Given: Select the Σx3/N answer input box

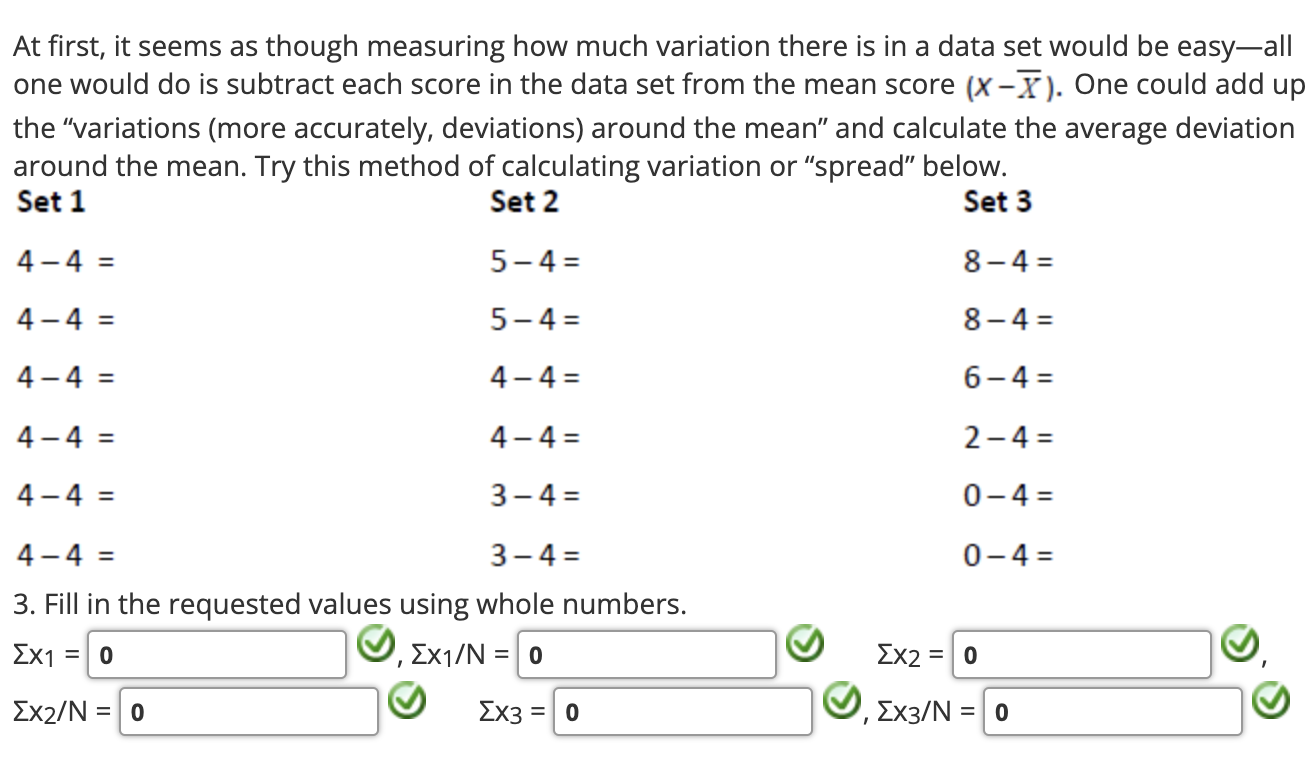Looking at the screenshot, I should tap(1113, 712).
